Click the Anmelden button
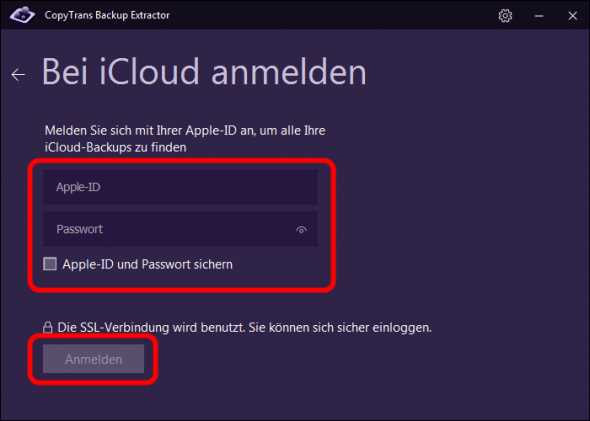 point(93,359)
